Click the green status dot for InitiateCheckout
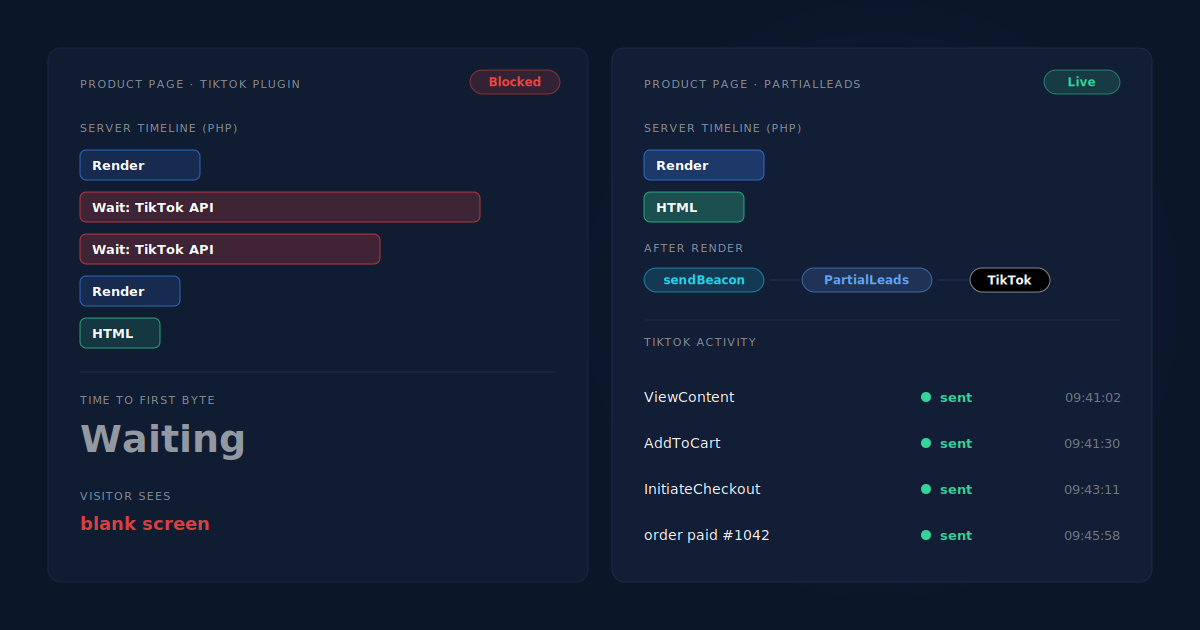Viewport: 1200px width, 630px height. click(x=926, y=489)
